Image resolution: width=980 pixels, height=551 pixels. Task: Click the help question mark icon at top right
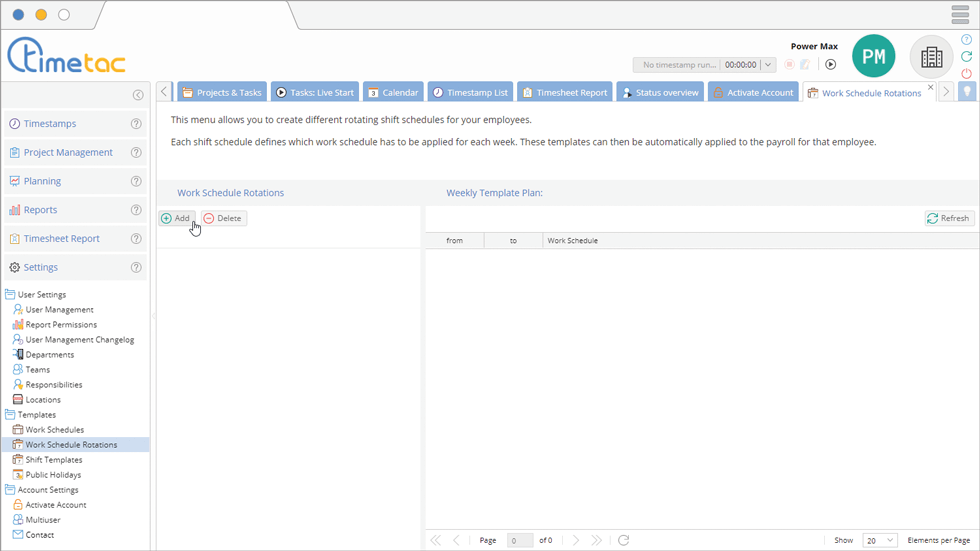pos(966,39)
